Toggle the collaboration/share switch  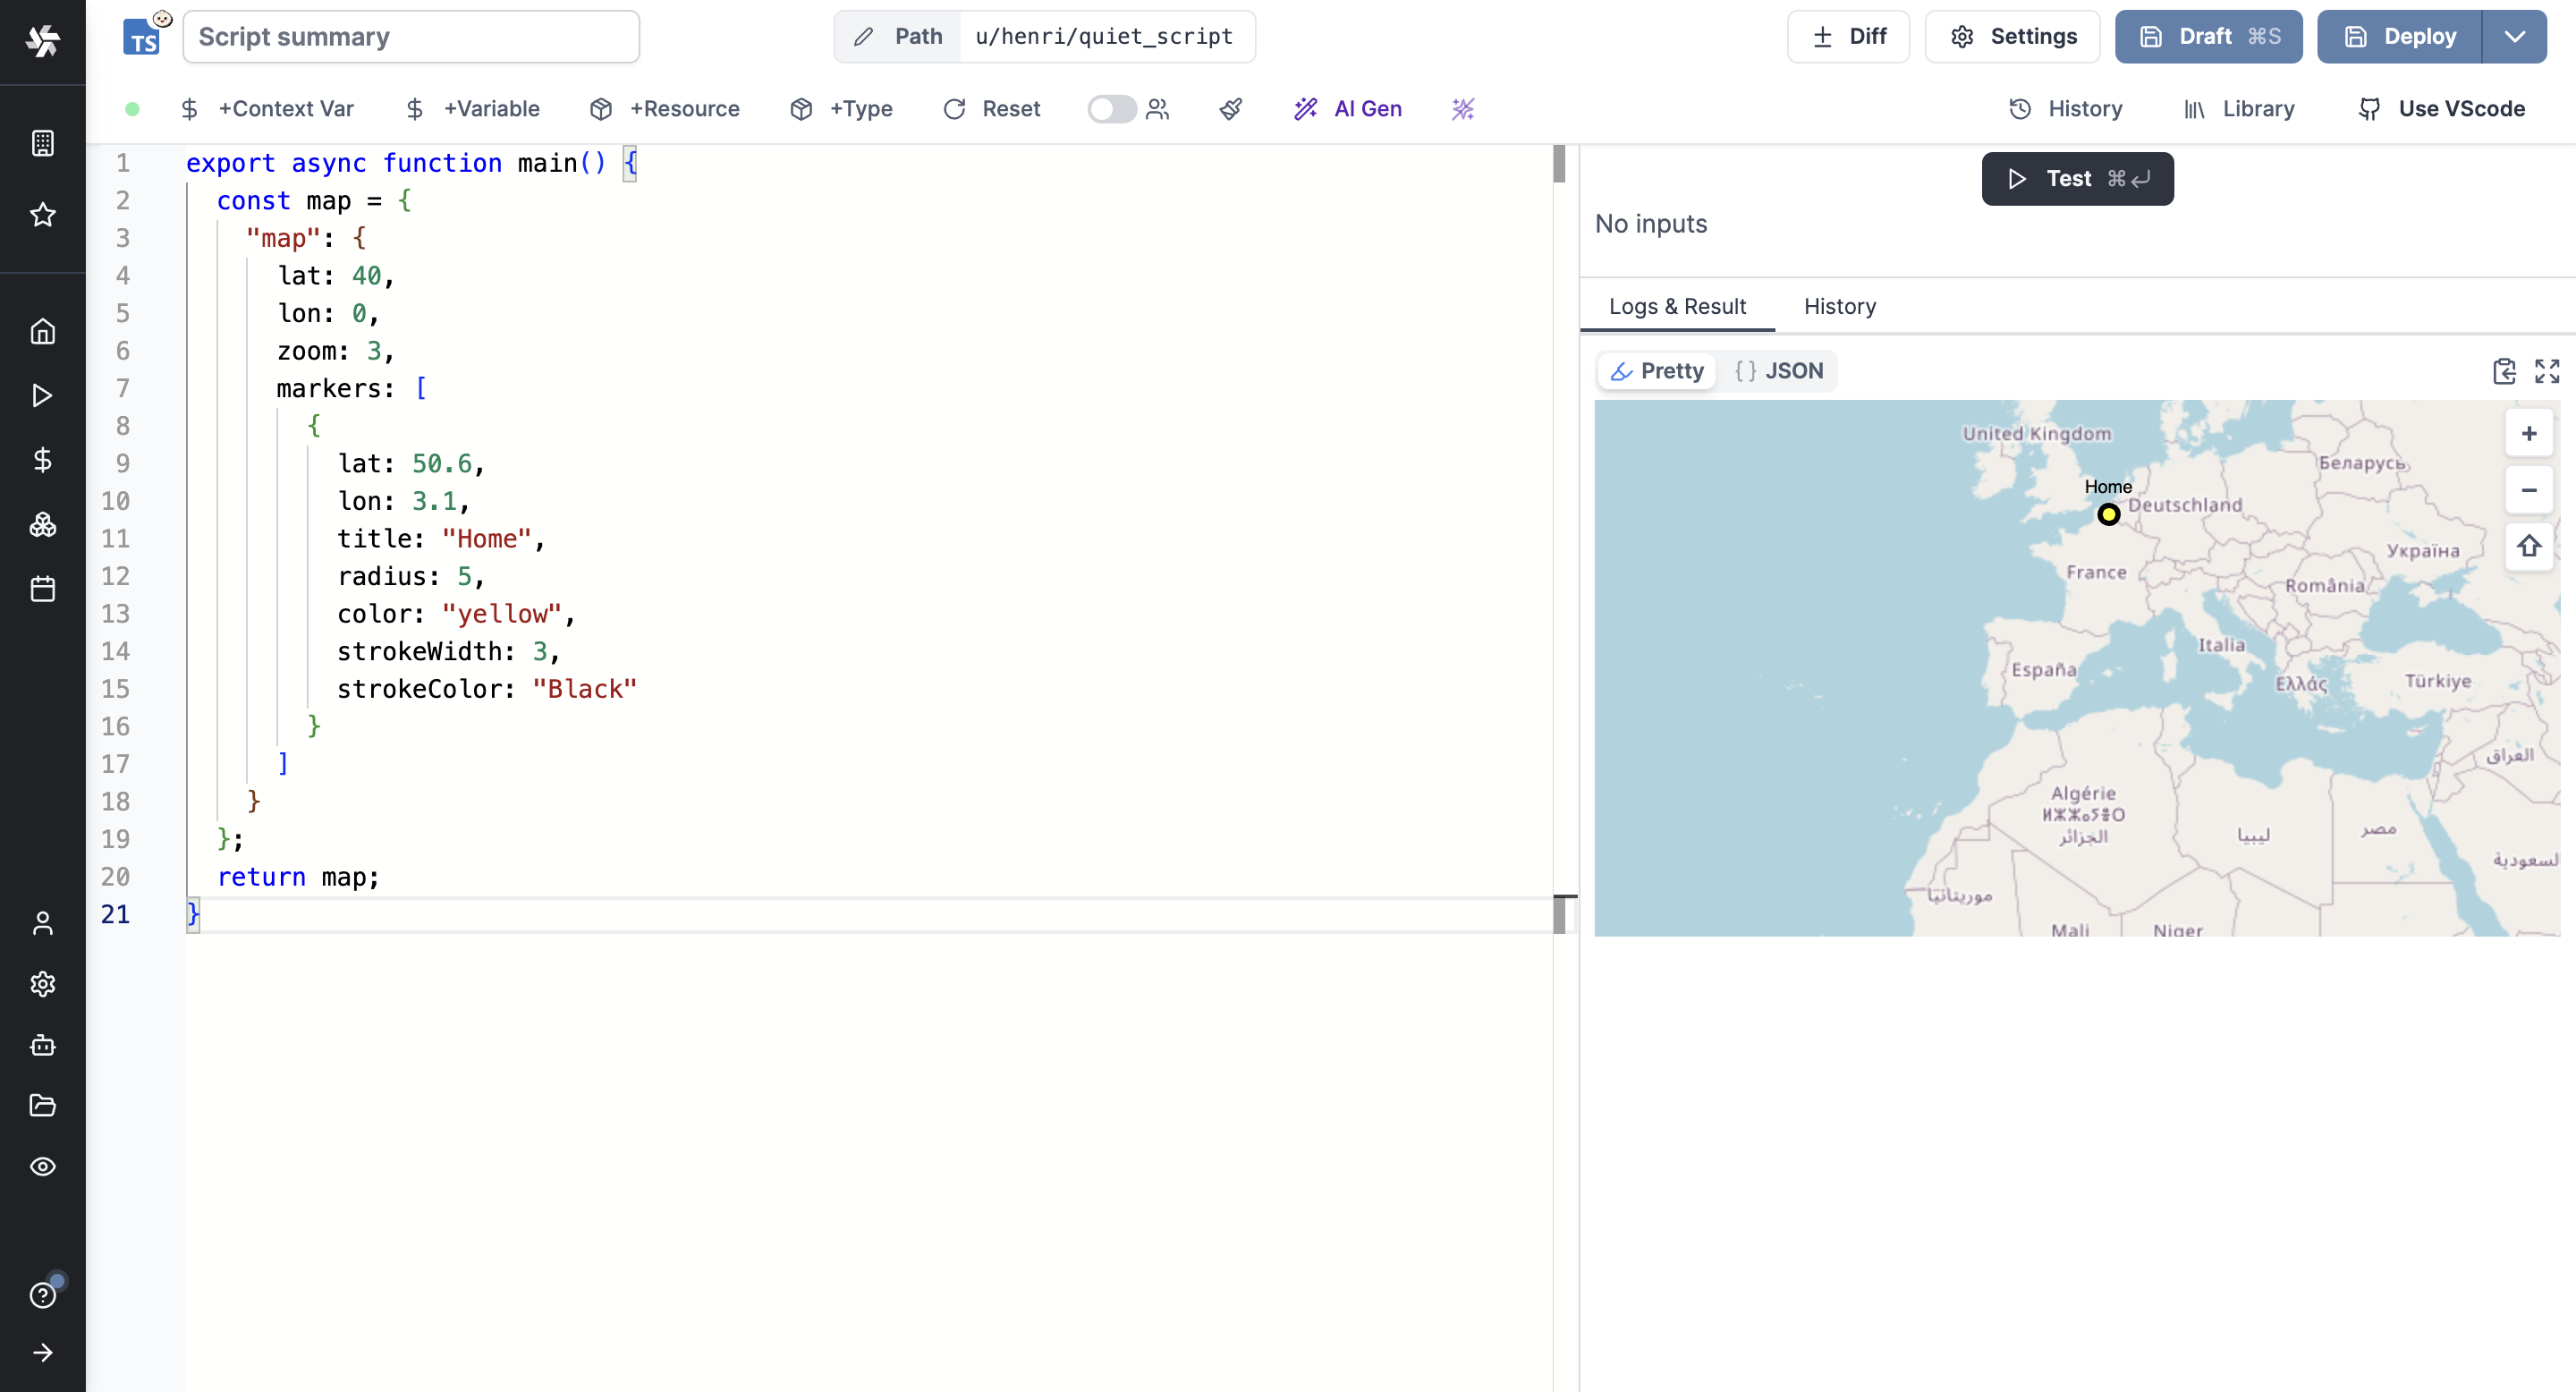pyautogui.click(x=1111, y=108)
